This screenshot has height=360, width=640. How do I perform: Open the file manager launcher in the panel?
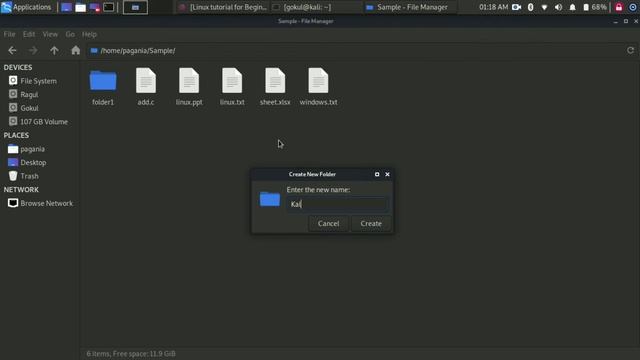80,7
